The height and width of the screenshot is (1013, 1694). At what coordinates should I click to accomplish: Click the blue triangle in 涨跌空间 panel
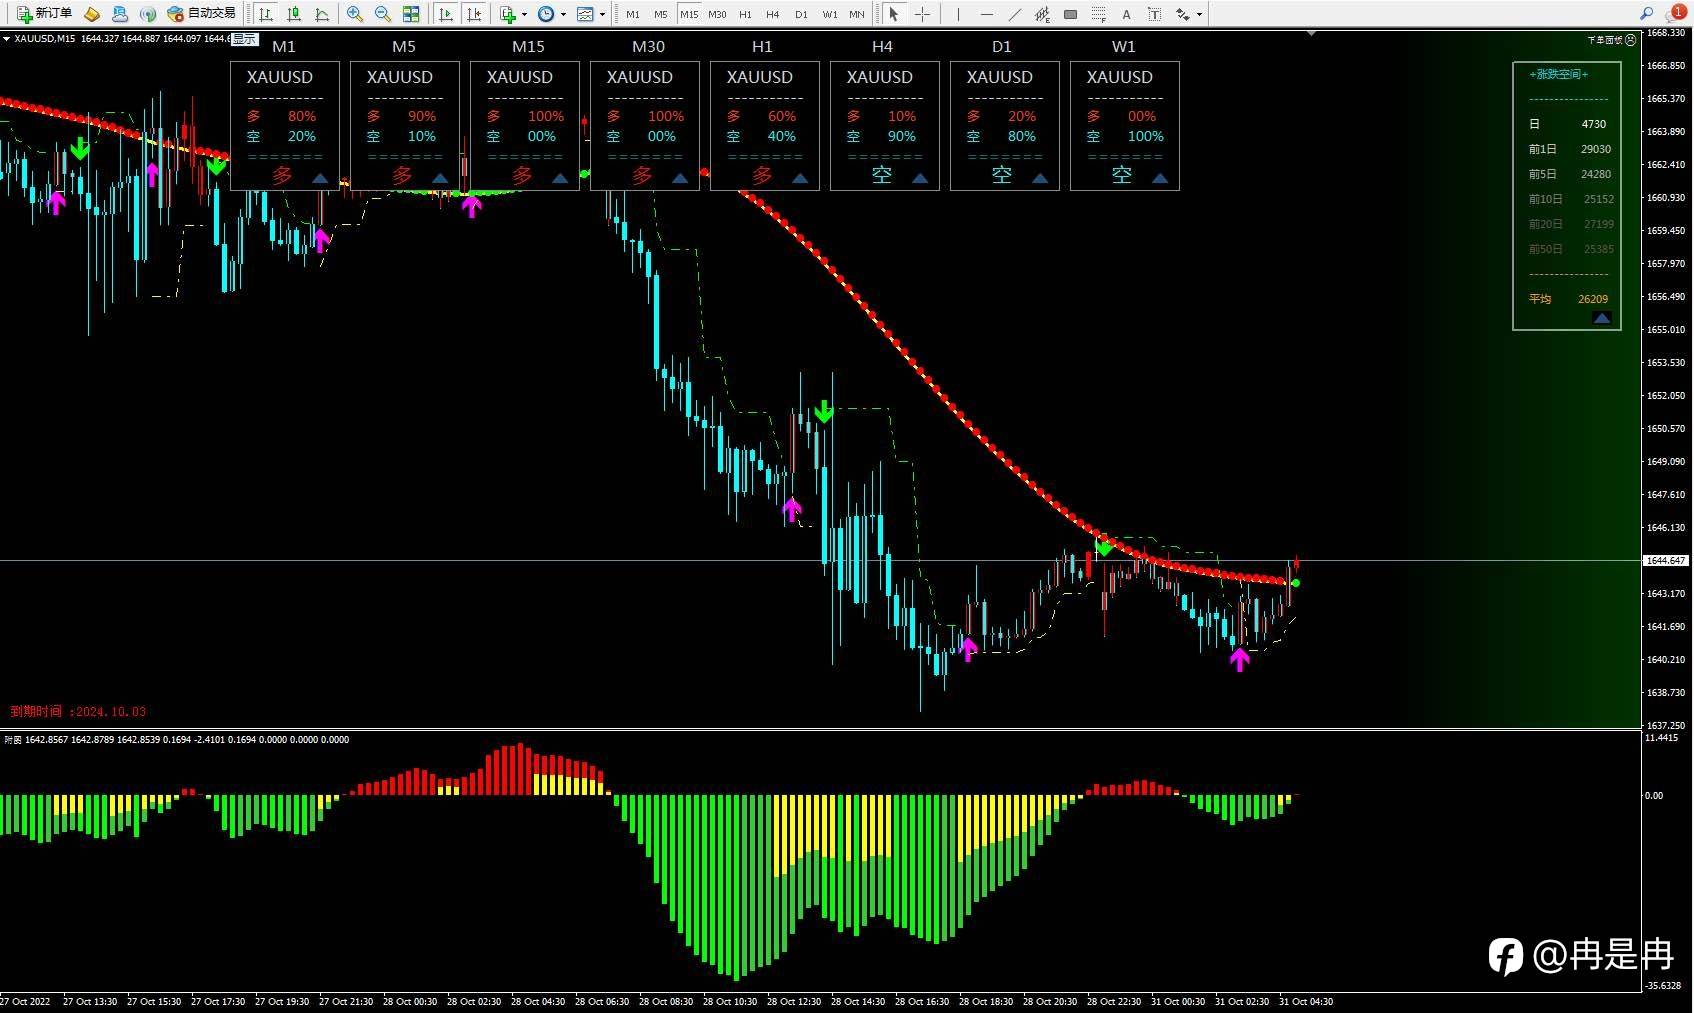[x=1601, y=318]
